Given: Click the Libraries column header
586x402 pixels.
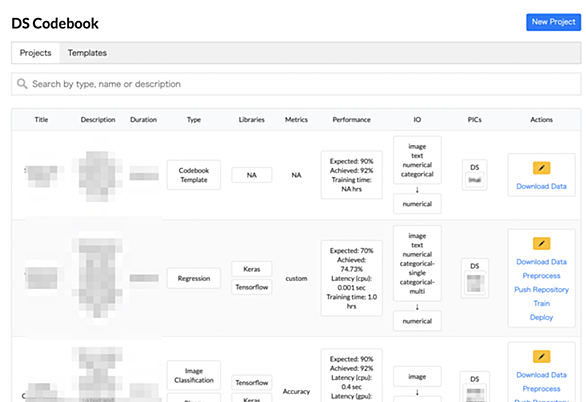Looking at the screenshot, I should [252, 120].
